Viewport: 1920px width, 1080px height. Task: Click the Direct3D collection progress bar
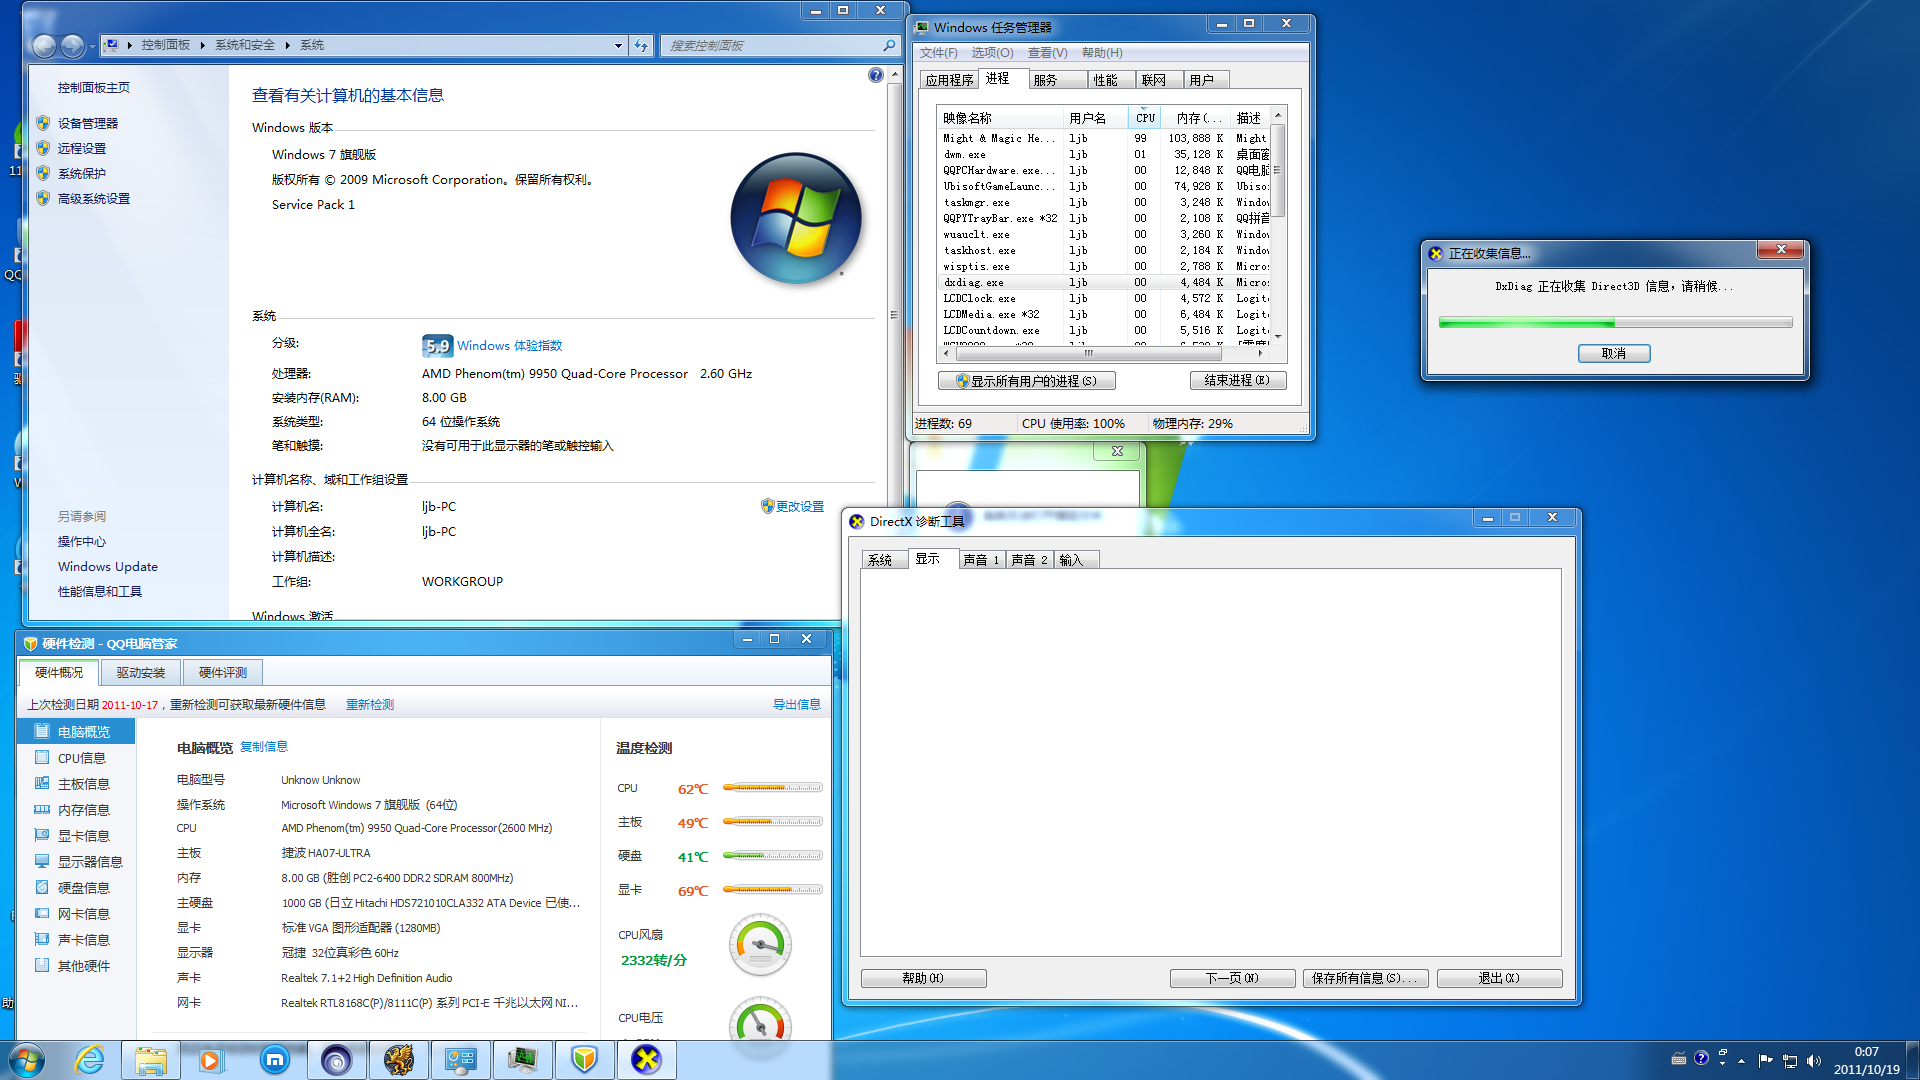[x=1614, y=322]
